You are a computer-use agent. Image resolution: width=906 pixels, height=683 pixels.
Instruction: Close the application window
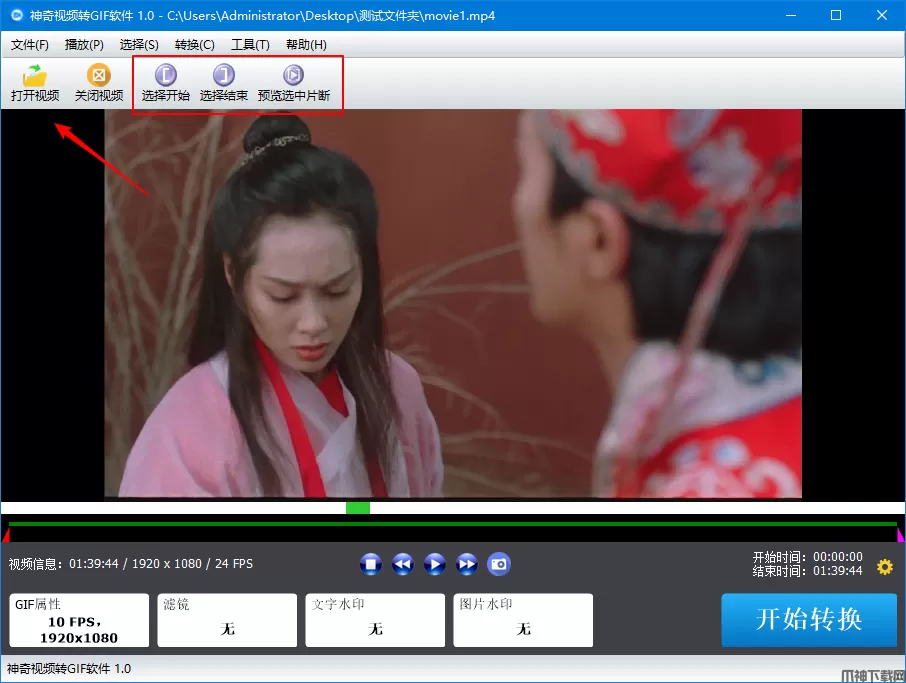(x=882, y=15)
